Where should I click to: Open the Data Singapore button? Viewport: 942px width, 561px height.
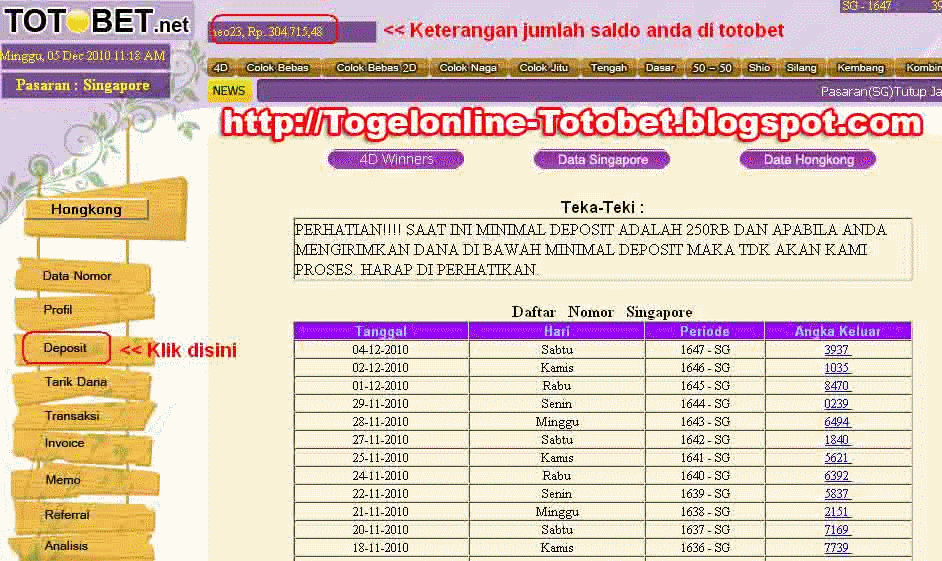[x=602, y=159]
